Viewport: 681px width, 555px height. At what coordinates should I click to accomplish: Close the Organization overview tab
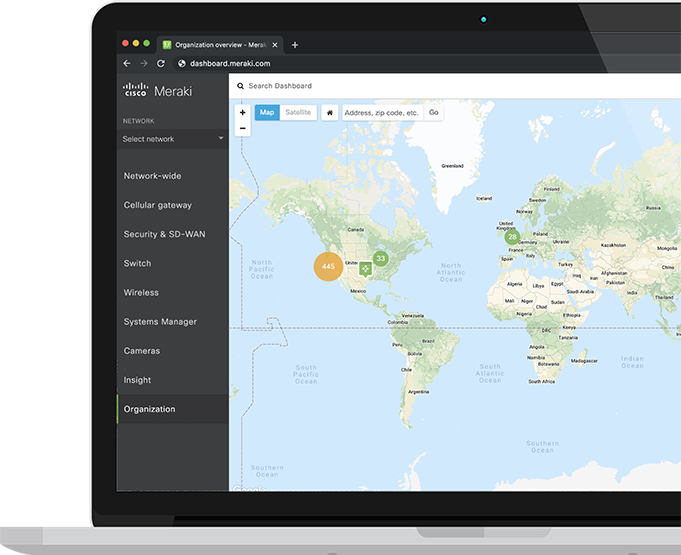275,45
